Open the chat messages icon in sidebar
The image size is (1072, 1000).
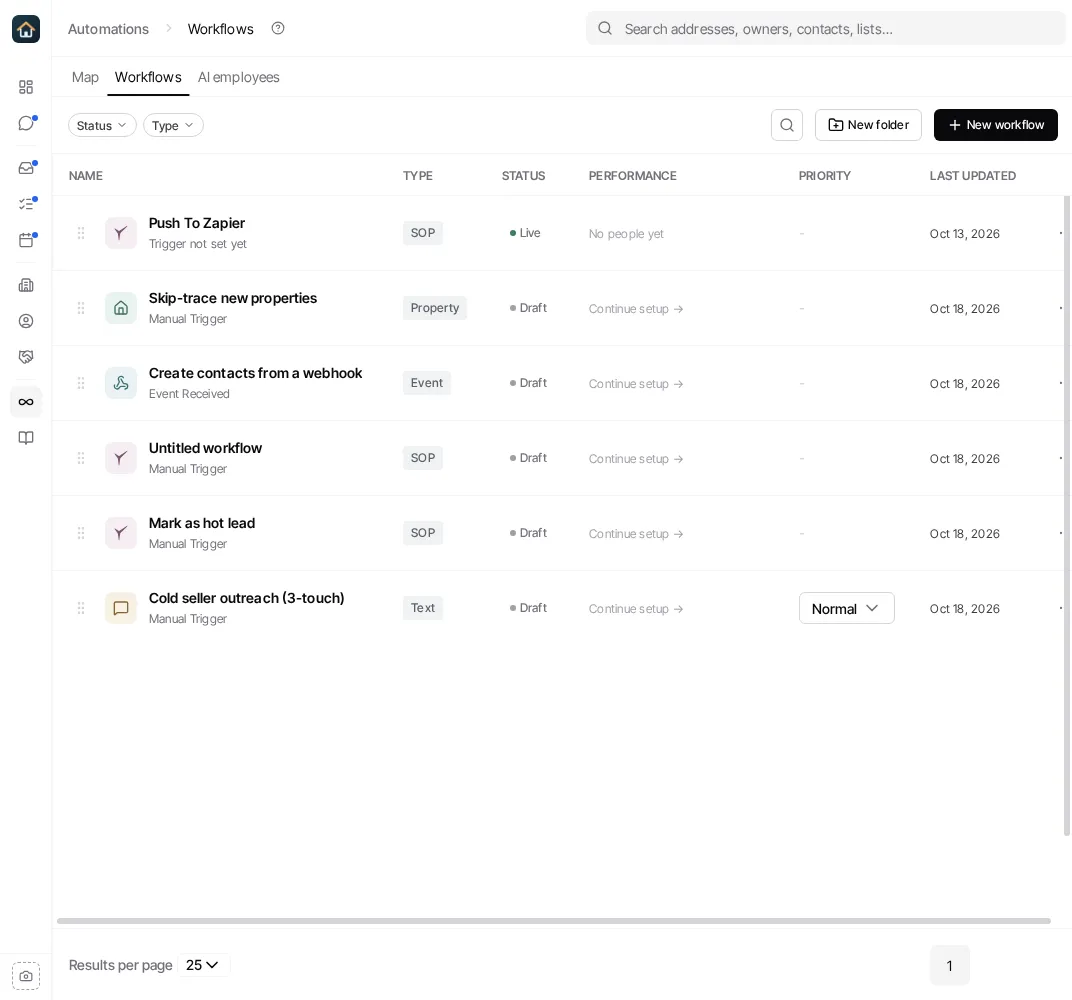26,123
